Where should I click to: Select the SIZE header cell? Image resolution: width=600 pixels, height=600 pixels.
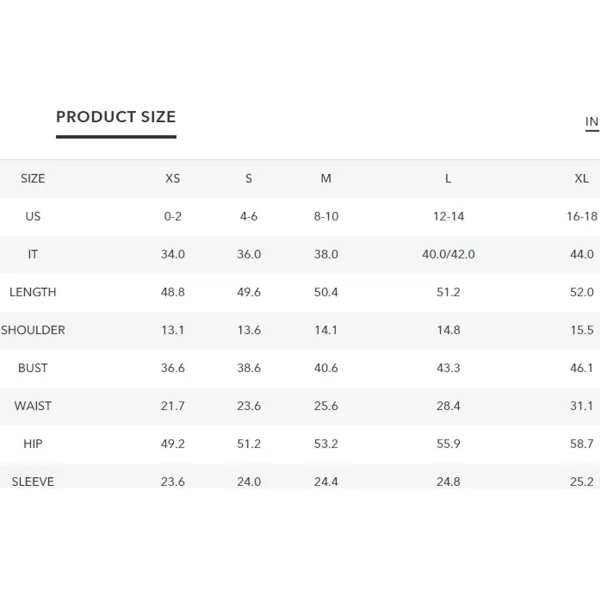tap(33, 178)
